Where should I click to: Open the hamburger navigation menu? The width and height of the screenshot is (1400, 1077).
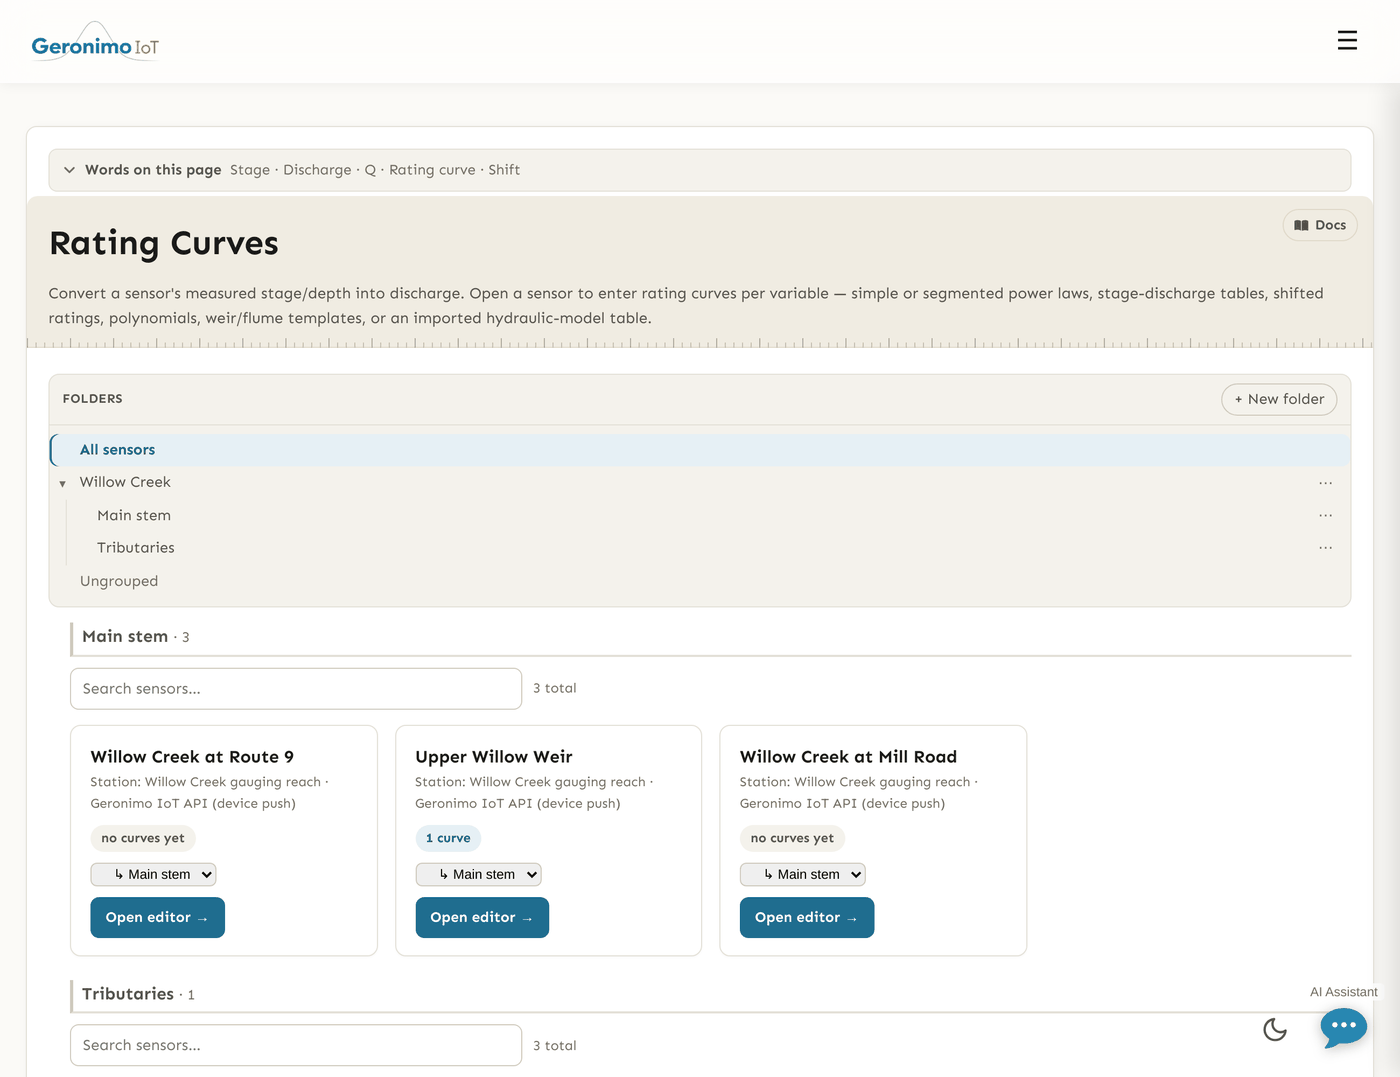1347,40
